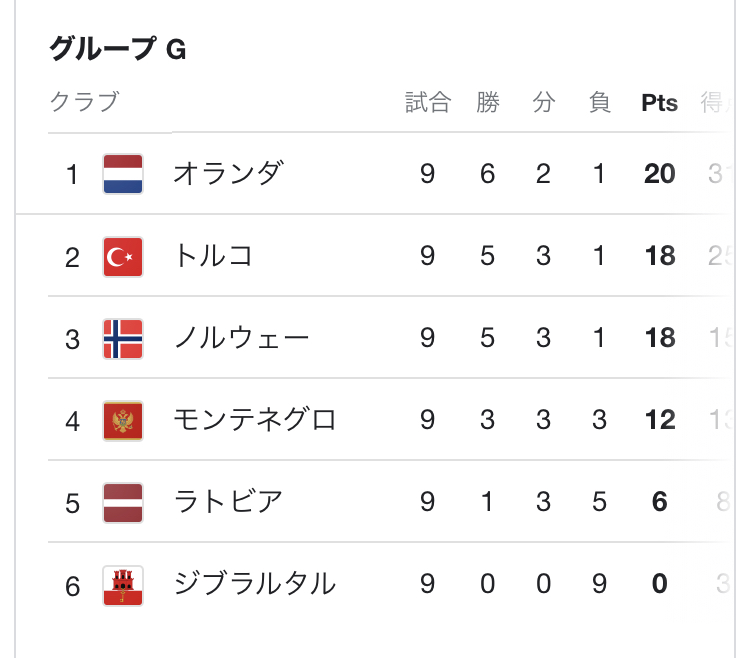The height and width of the screenshot is (658, 750).
Task: Click the Turkey flag icon
Action: 123,257
